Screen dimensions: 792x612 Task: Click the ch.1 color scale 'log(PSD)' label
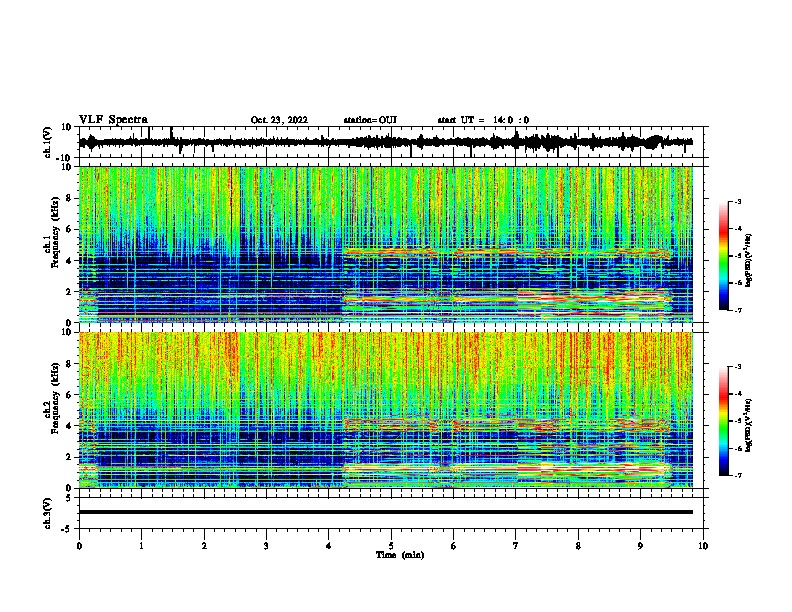coord(749,260)
